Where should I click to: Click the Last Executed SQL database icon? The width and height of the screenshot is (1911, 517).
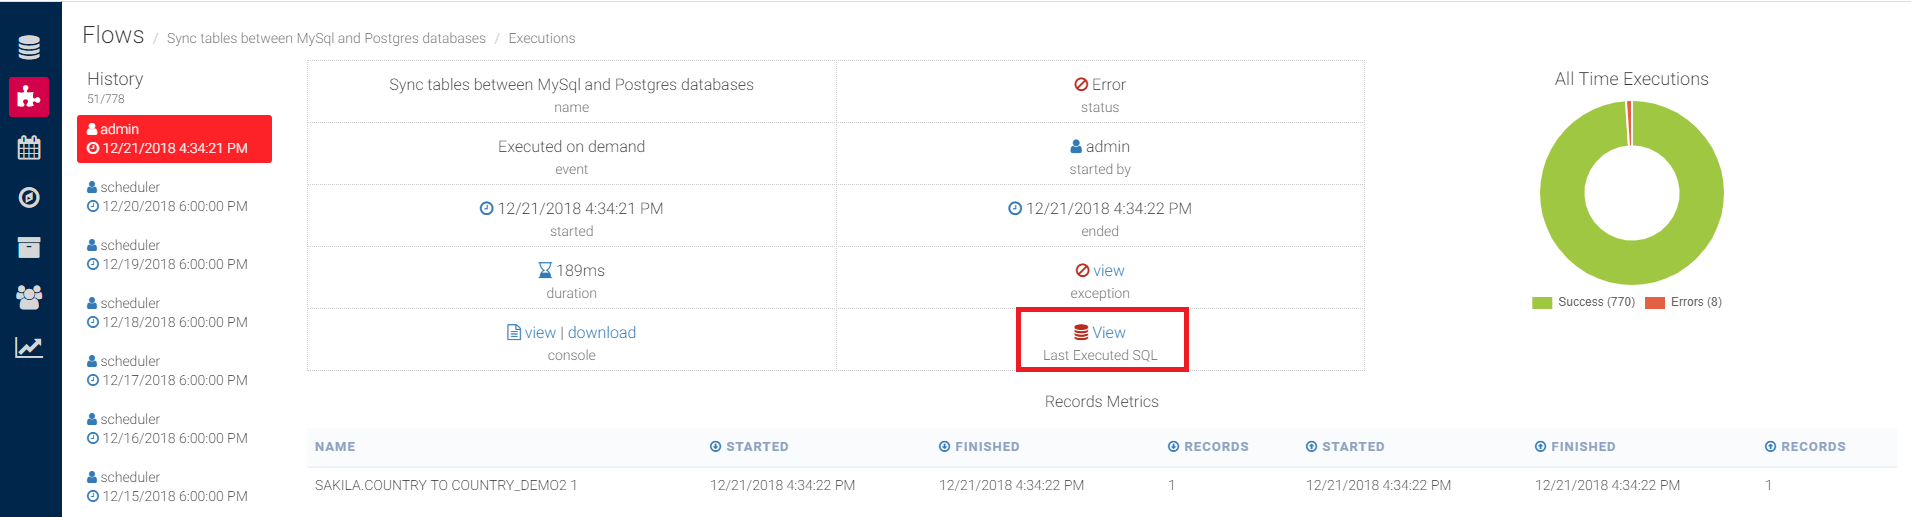(1081, 332)
